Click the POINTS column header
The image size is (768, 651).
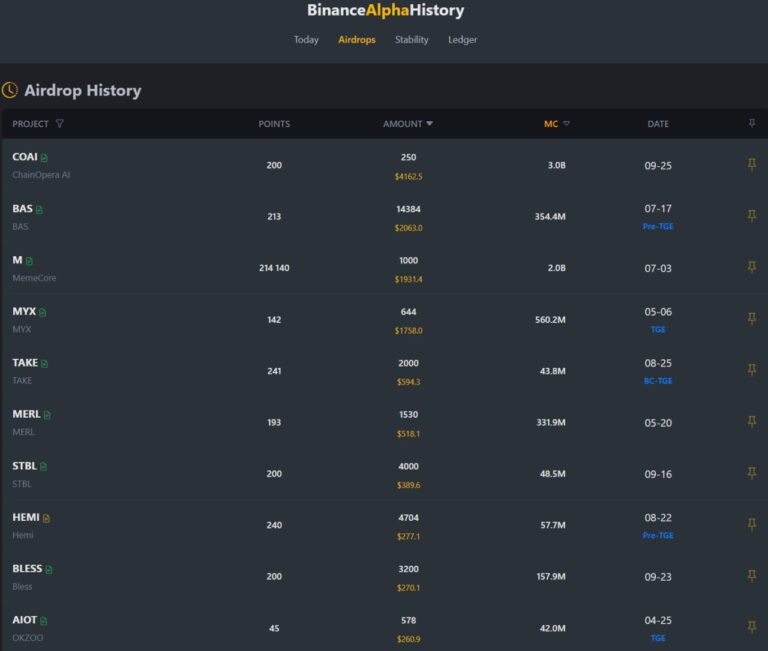(274, 124)
